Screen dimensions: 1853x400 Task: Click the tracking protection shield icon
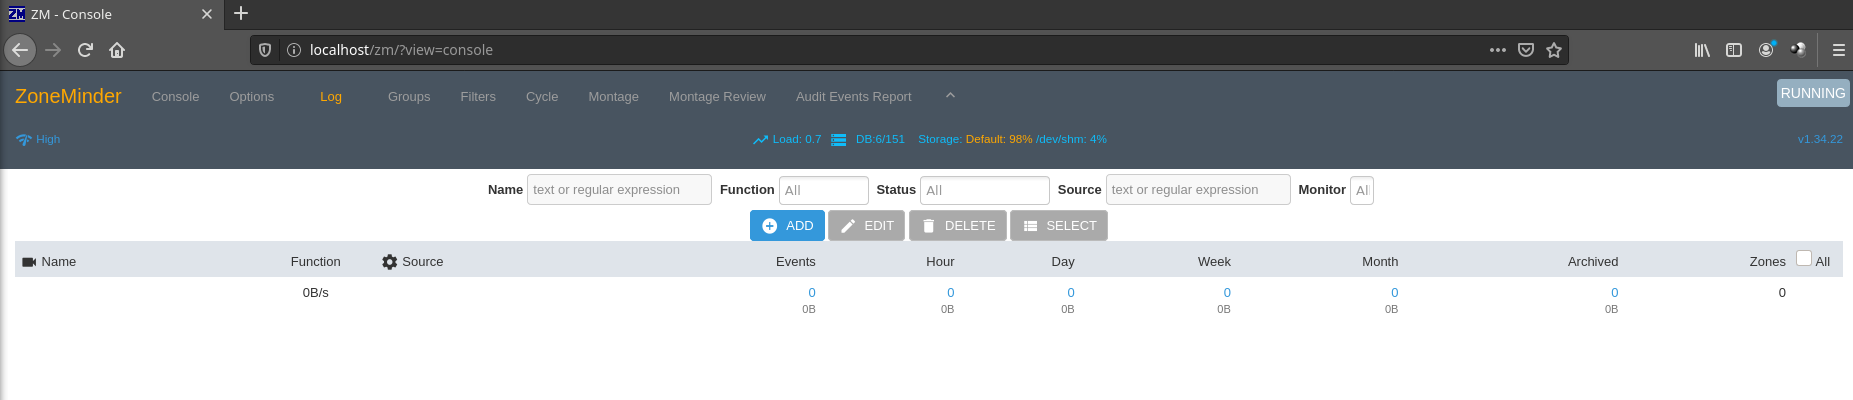tap(265, 50)
